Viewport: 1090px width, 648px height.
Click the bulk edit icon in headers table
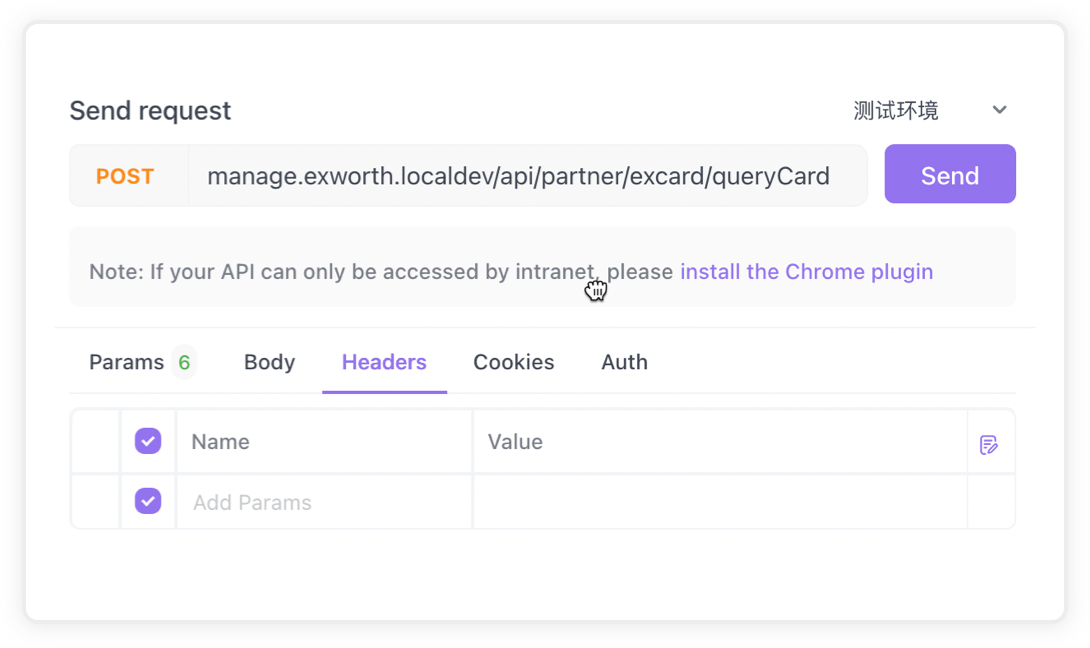(x=989, y=444)
